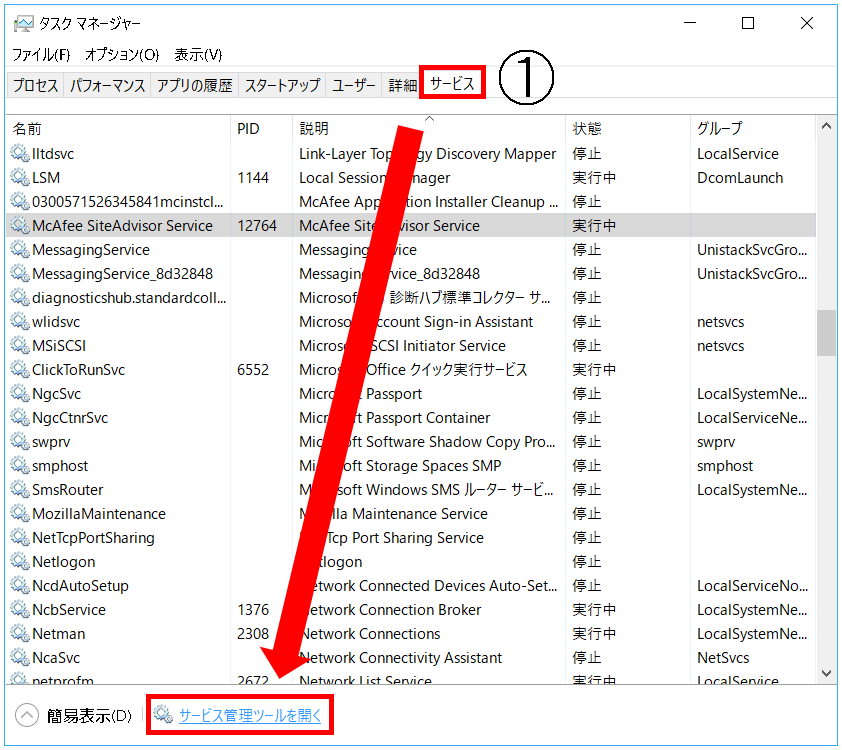
Task: Sort by the 状態 column header
Action: coord(587,129)
